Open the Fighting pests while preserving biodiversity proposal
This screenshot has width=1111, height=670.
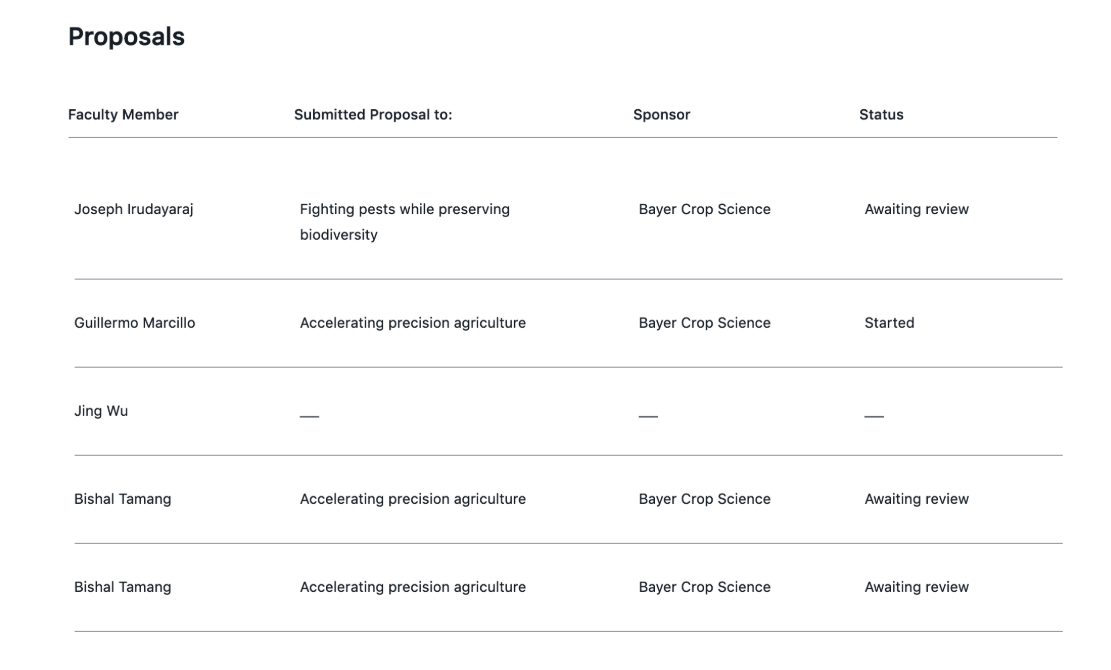point(404,222)
